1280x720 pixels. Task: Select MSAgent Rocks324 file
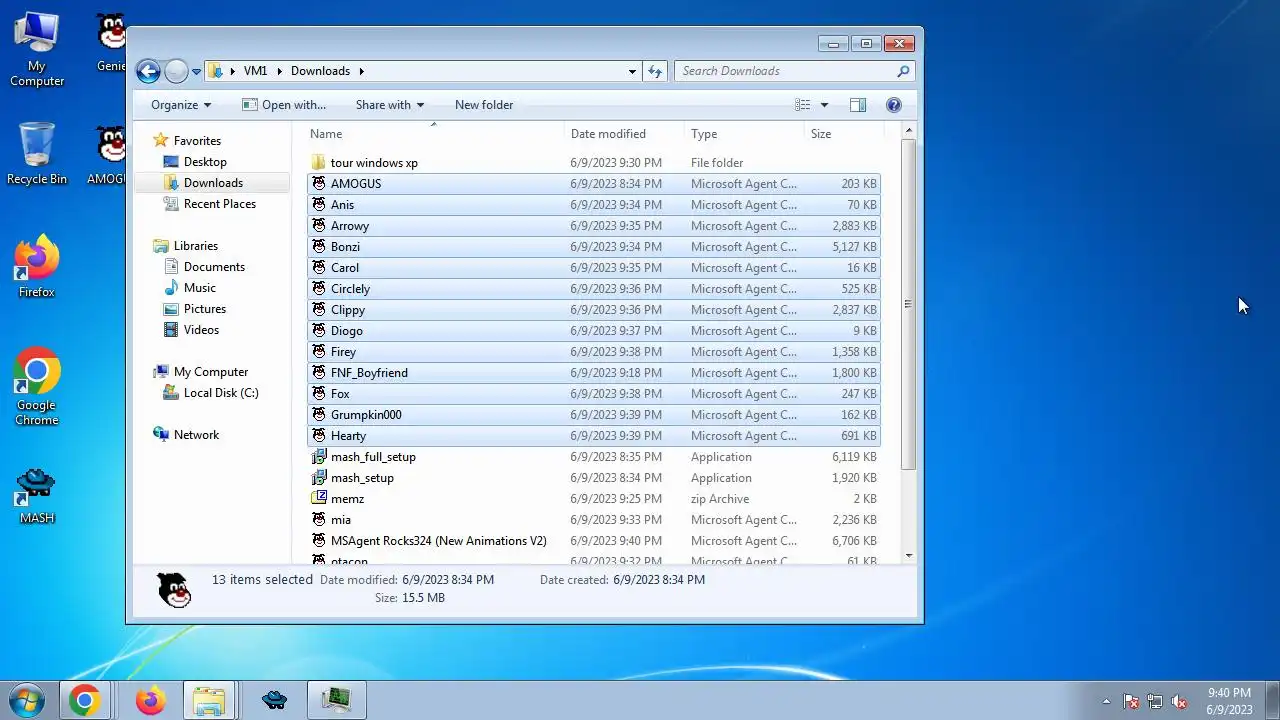point(438,541)
